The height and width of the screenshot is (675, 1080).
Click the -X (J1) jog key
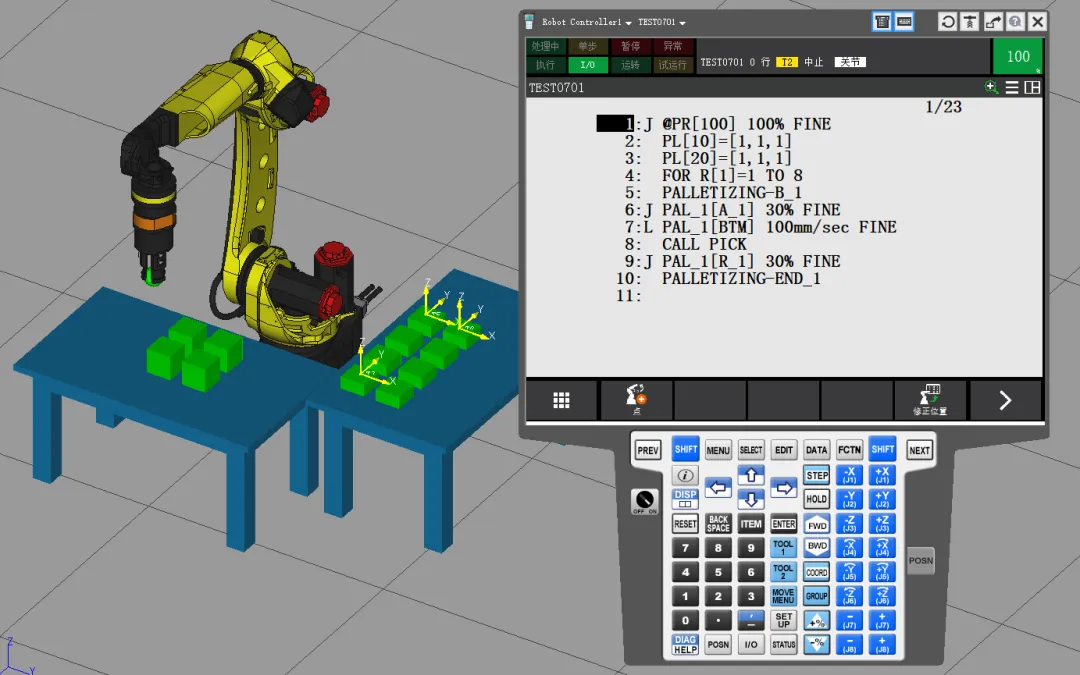tap(849, 475)
